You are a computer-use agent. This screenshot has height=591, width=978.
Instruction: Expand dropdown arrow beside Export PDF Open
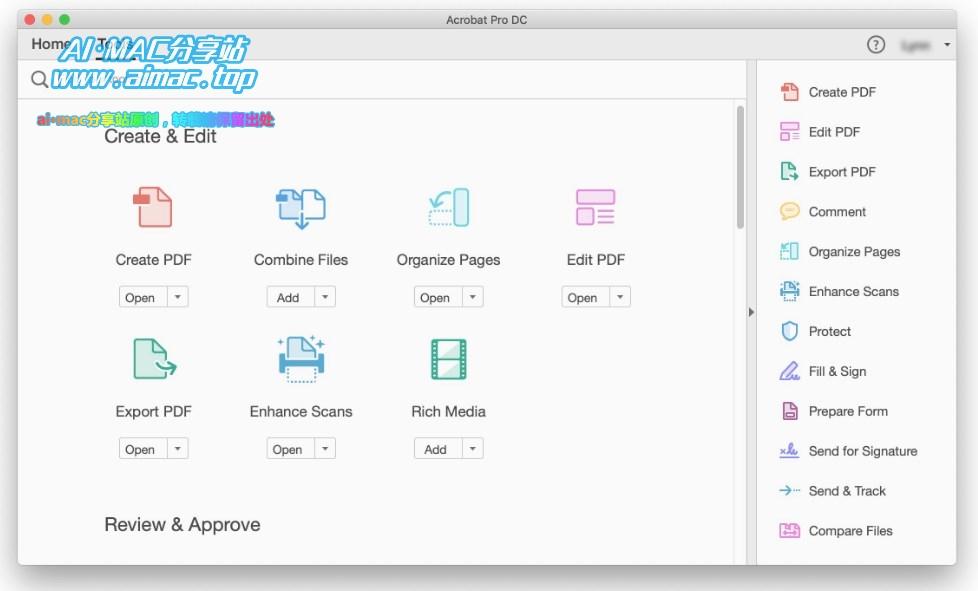(178, 448)
